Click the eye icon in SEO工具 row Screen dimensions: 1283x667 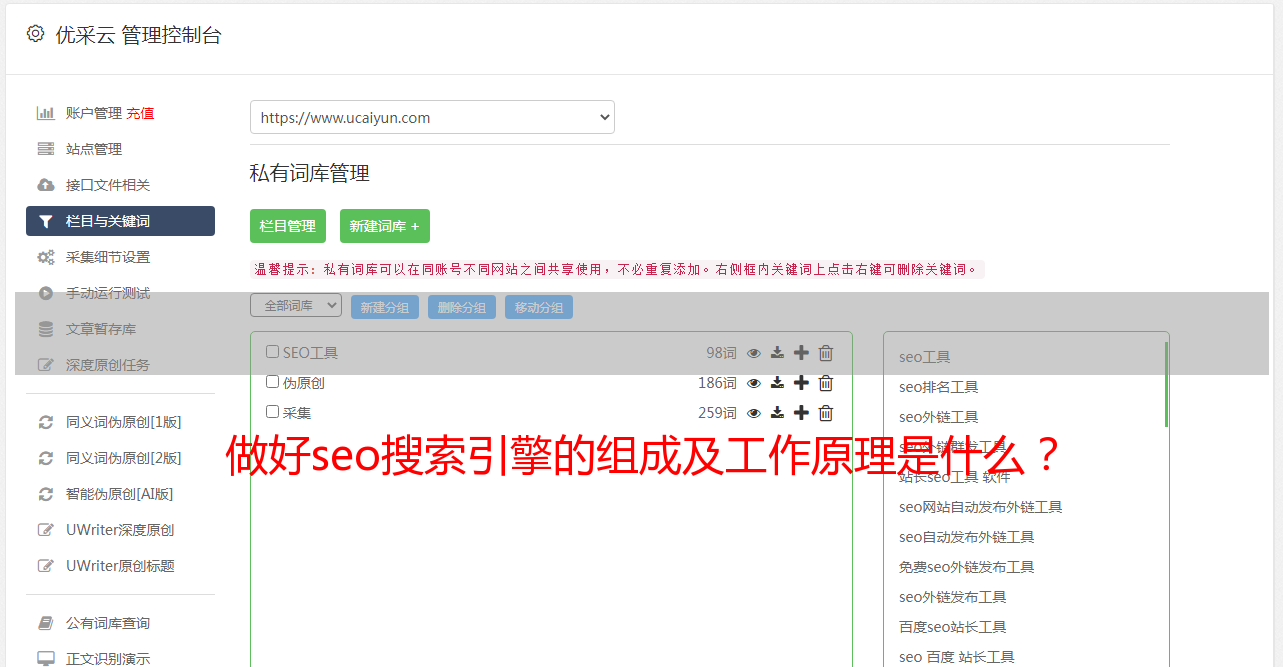[x=754, y=353]
